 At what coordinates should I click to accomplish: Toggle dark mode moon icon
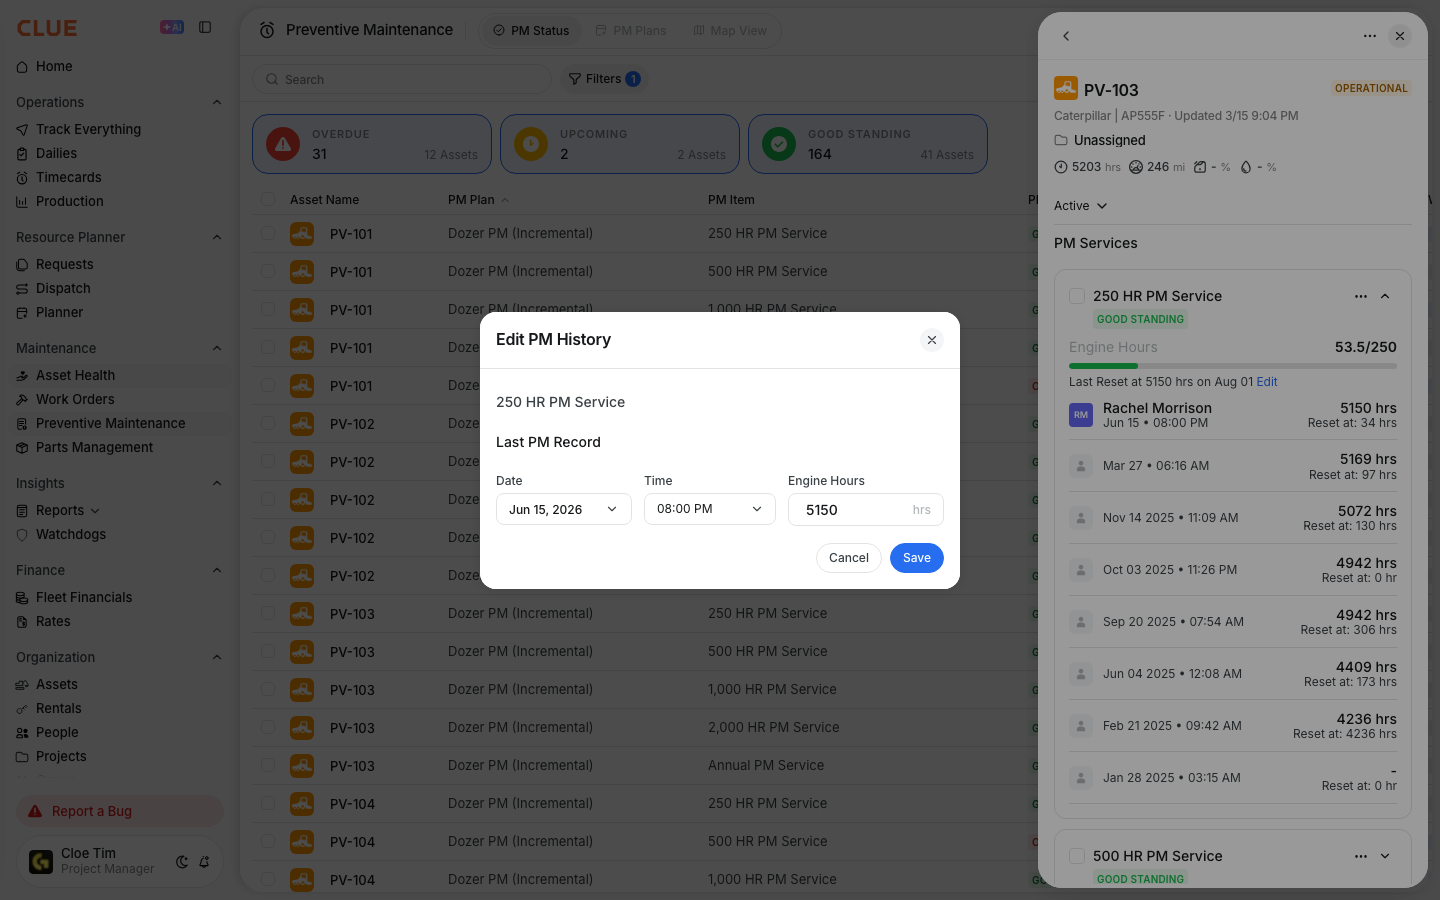click(x=182, y=862)
